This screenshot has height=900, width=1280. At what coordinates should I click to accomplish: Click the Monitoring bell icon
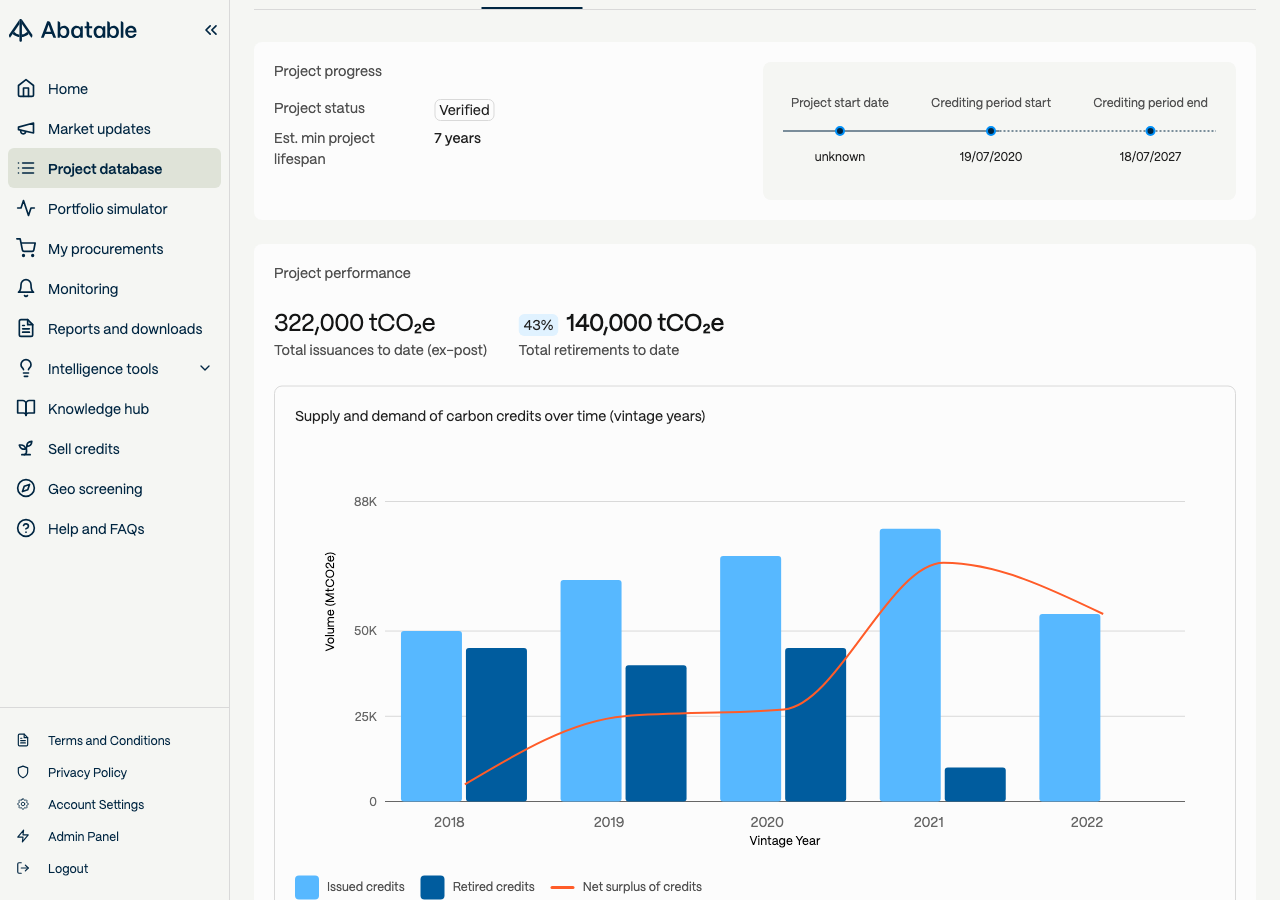coord(27,289)
